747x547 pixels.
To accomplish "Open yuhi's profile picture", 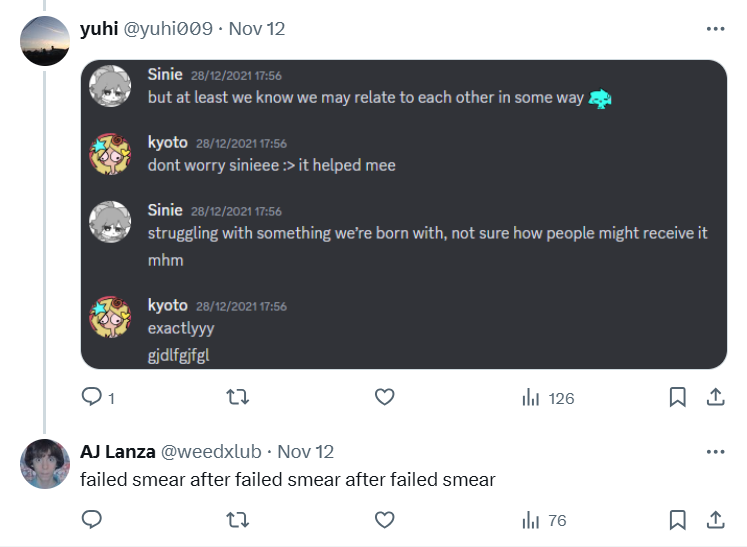I will coord(45,41).
